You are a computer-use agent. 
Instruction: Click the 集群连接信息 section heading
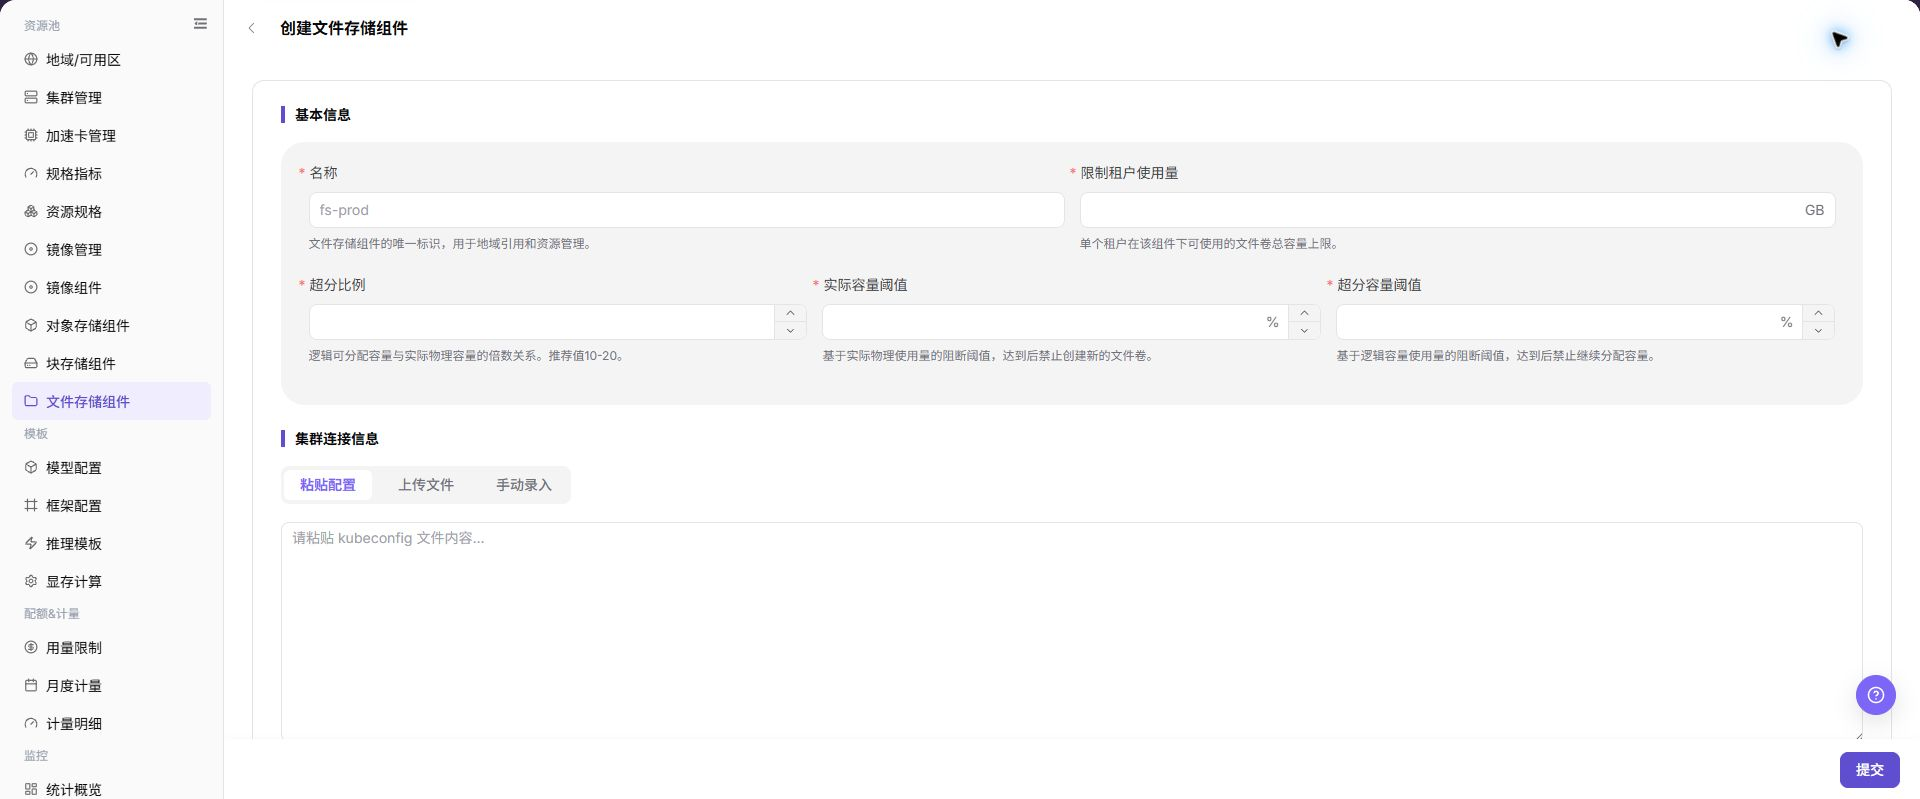point(336,439)
